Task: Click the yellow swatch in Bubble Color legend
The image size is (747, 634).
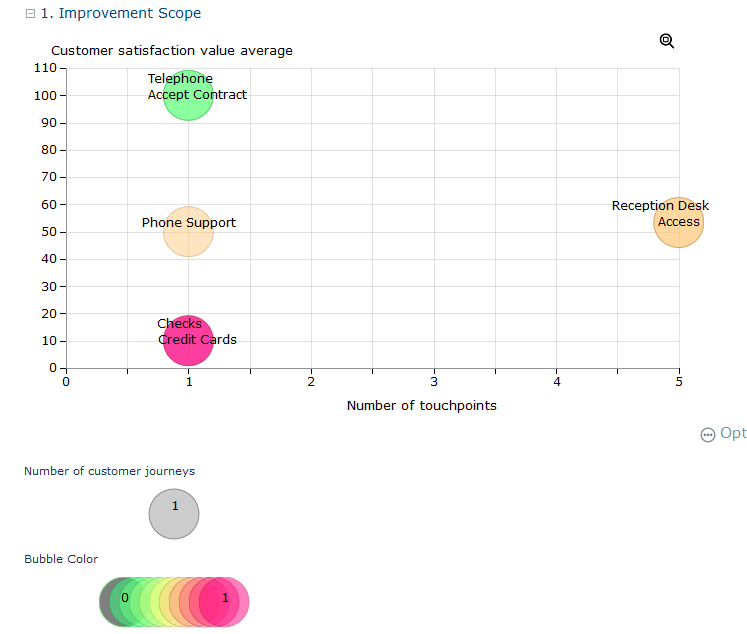Action: coord(163,602)
